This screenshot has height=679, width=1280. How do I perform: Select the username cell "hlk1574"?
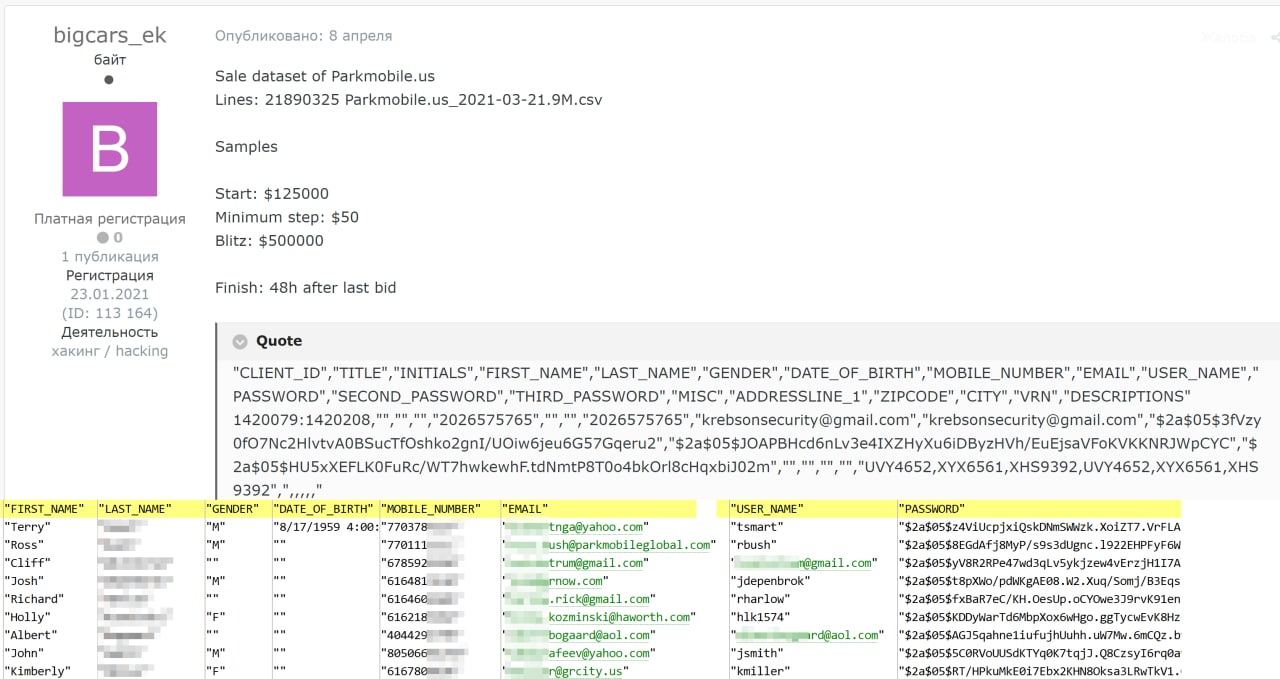click(760, 617)
